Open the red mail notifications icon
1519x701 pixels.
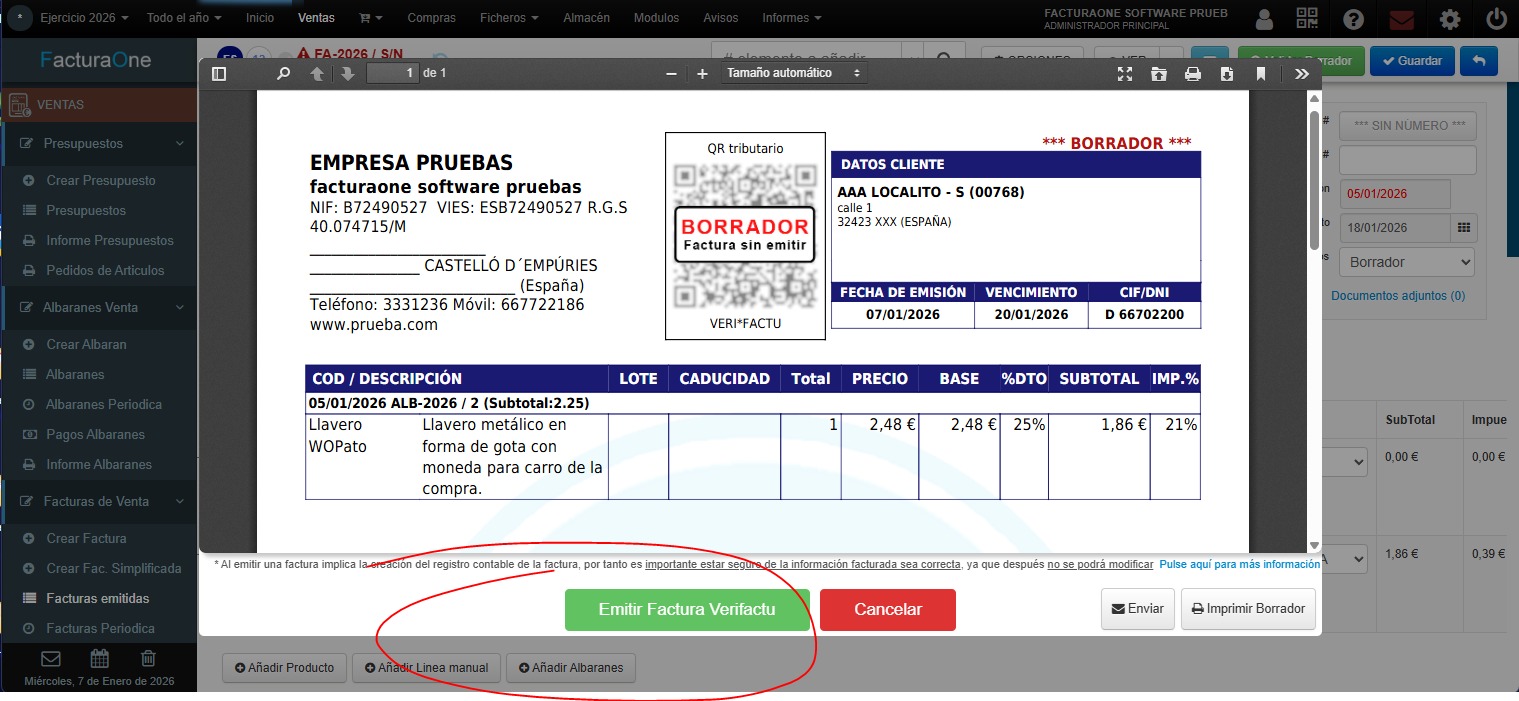[x=1401, y=19]
